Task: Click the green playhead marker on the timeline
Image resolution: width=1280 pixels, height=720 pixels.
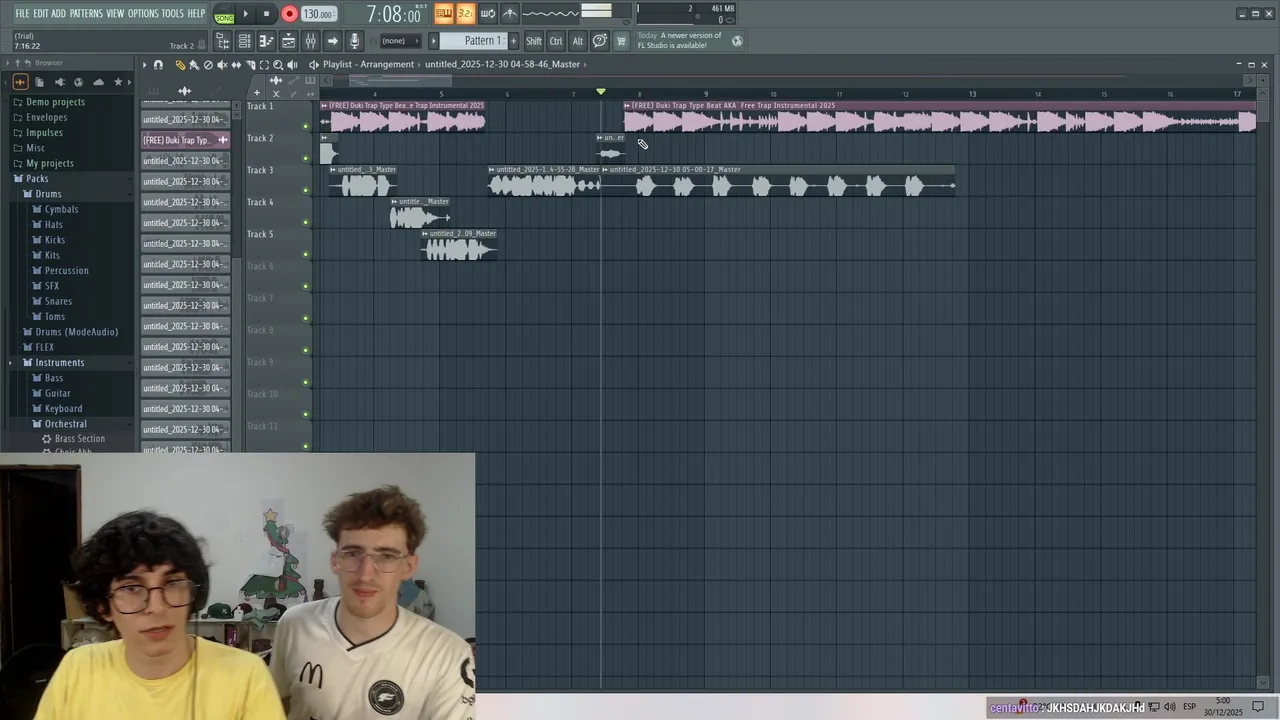Action: pos(601,92)
